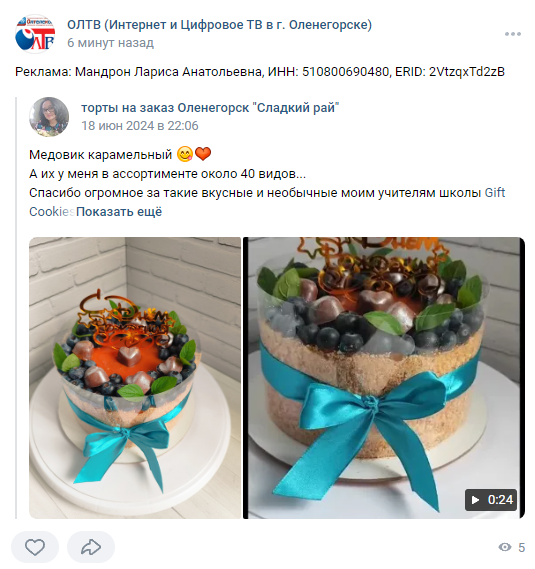Image resolution: width=535 pixels, height=569 pixels.
Task: Like the post with the heart icon
Action: tap(35, 547)
